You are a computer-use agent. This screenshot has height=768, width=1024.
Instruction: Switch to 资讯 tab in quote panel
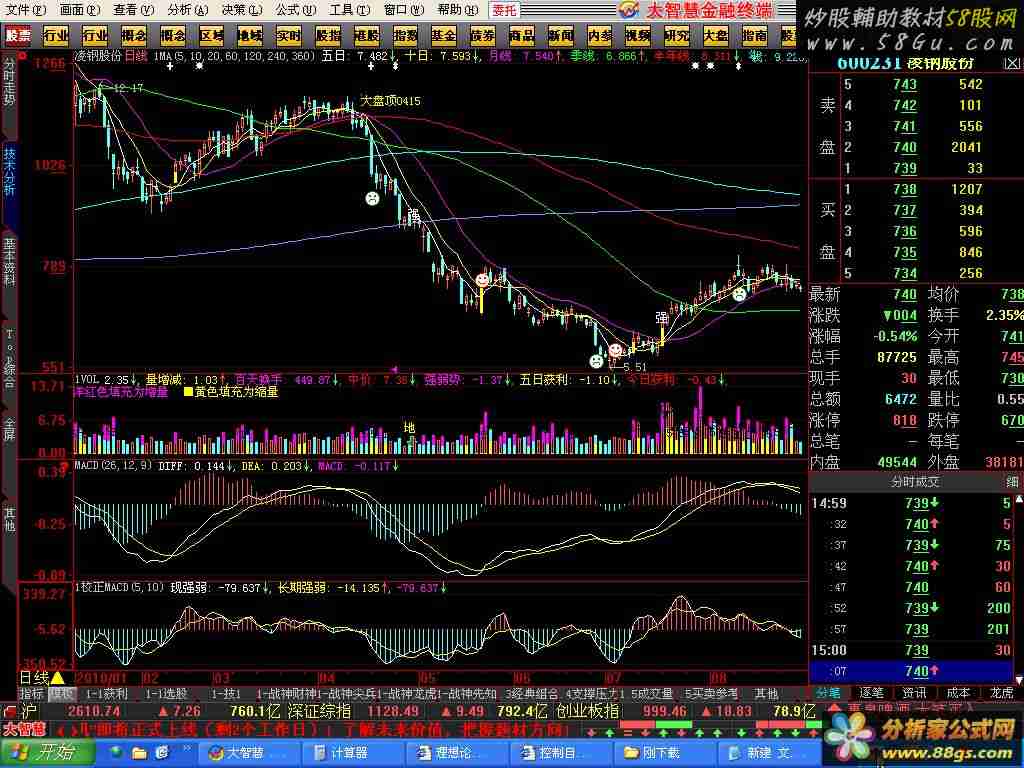point(914,693)
